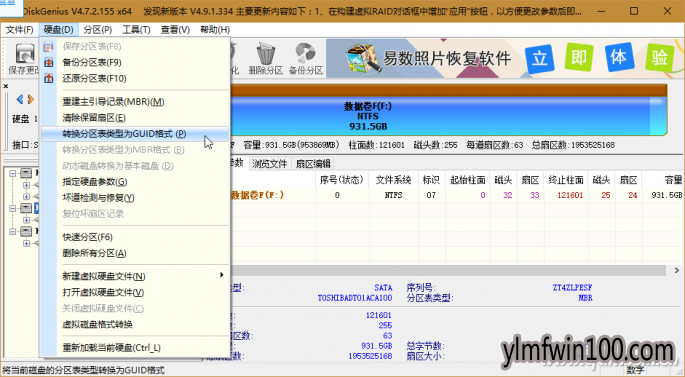Click the 序号(状态) column header

click(x=342, y=180)
